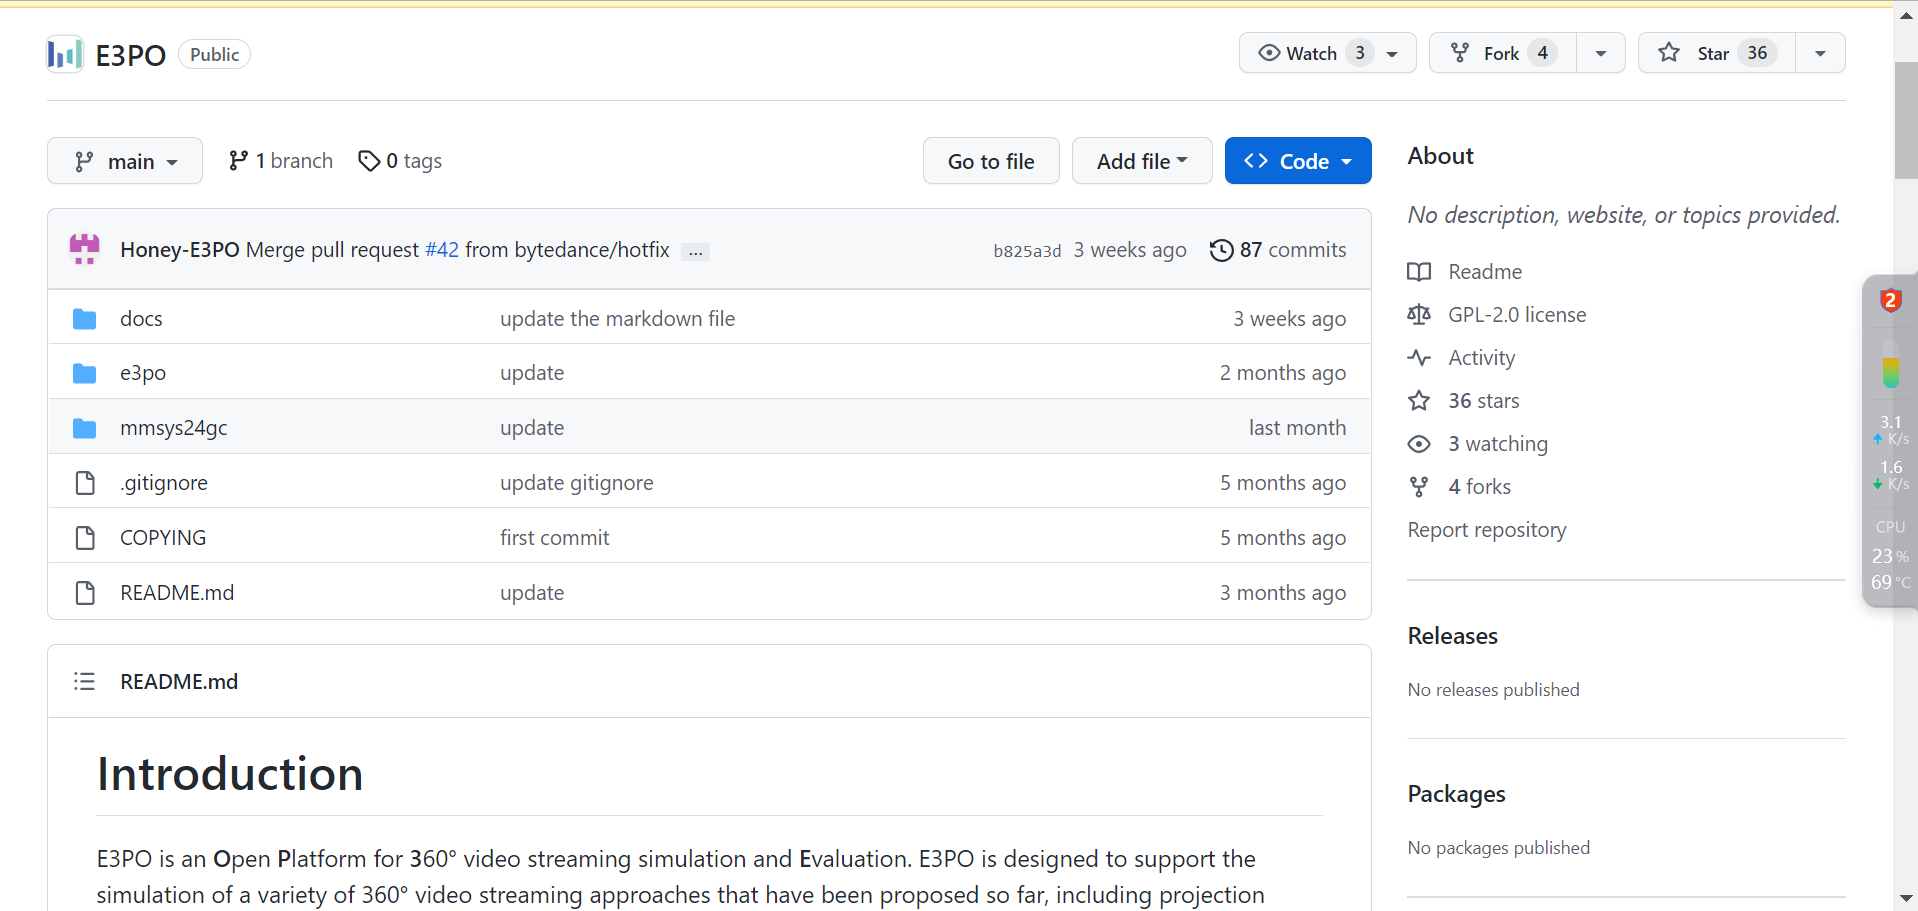Expand the commit message ellipsis

(696, 252)
